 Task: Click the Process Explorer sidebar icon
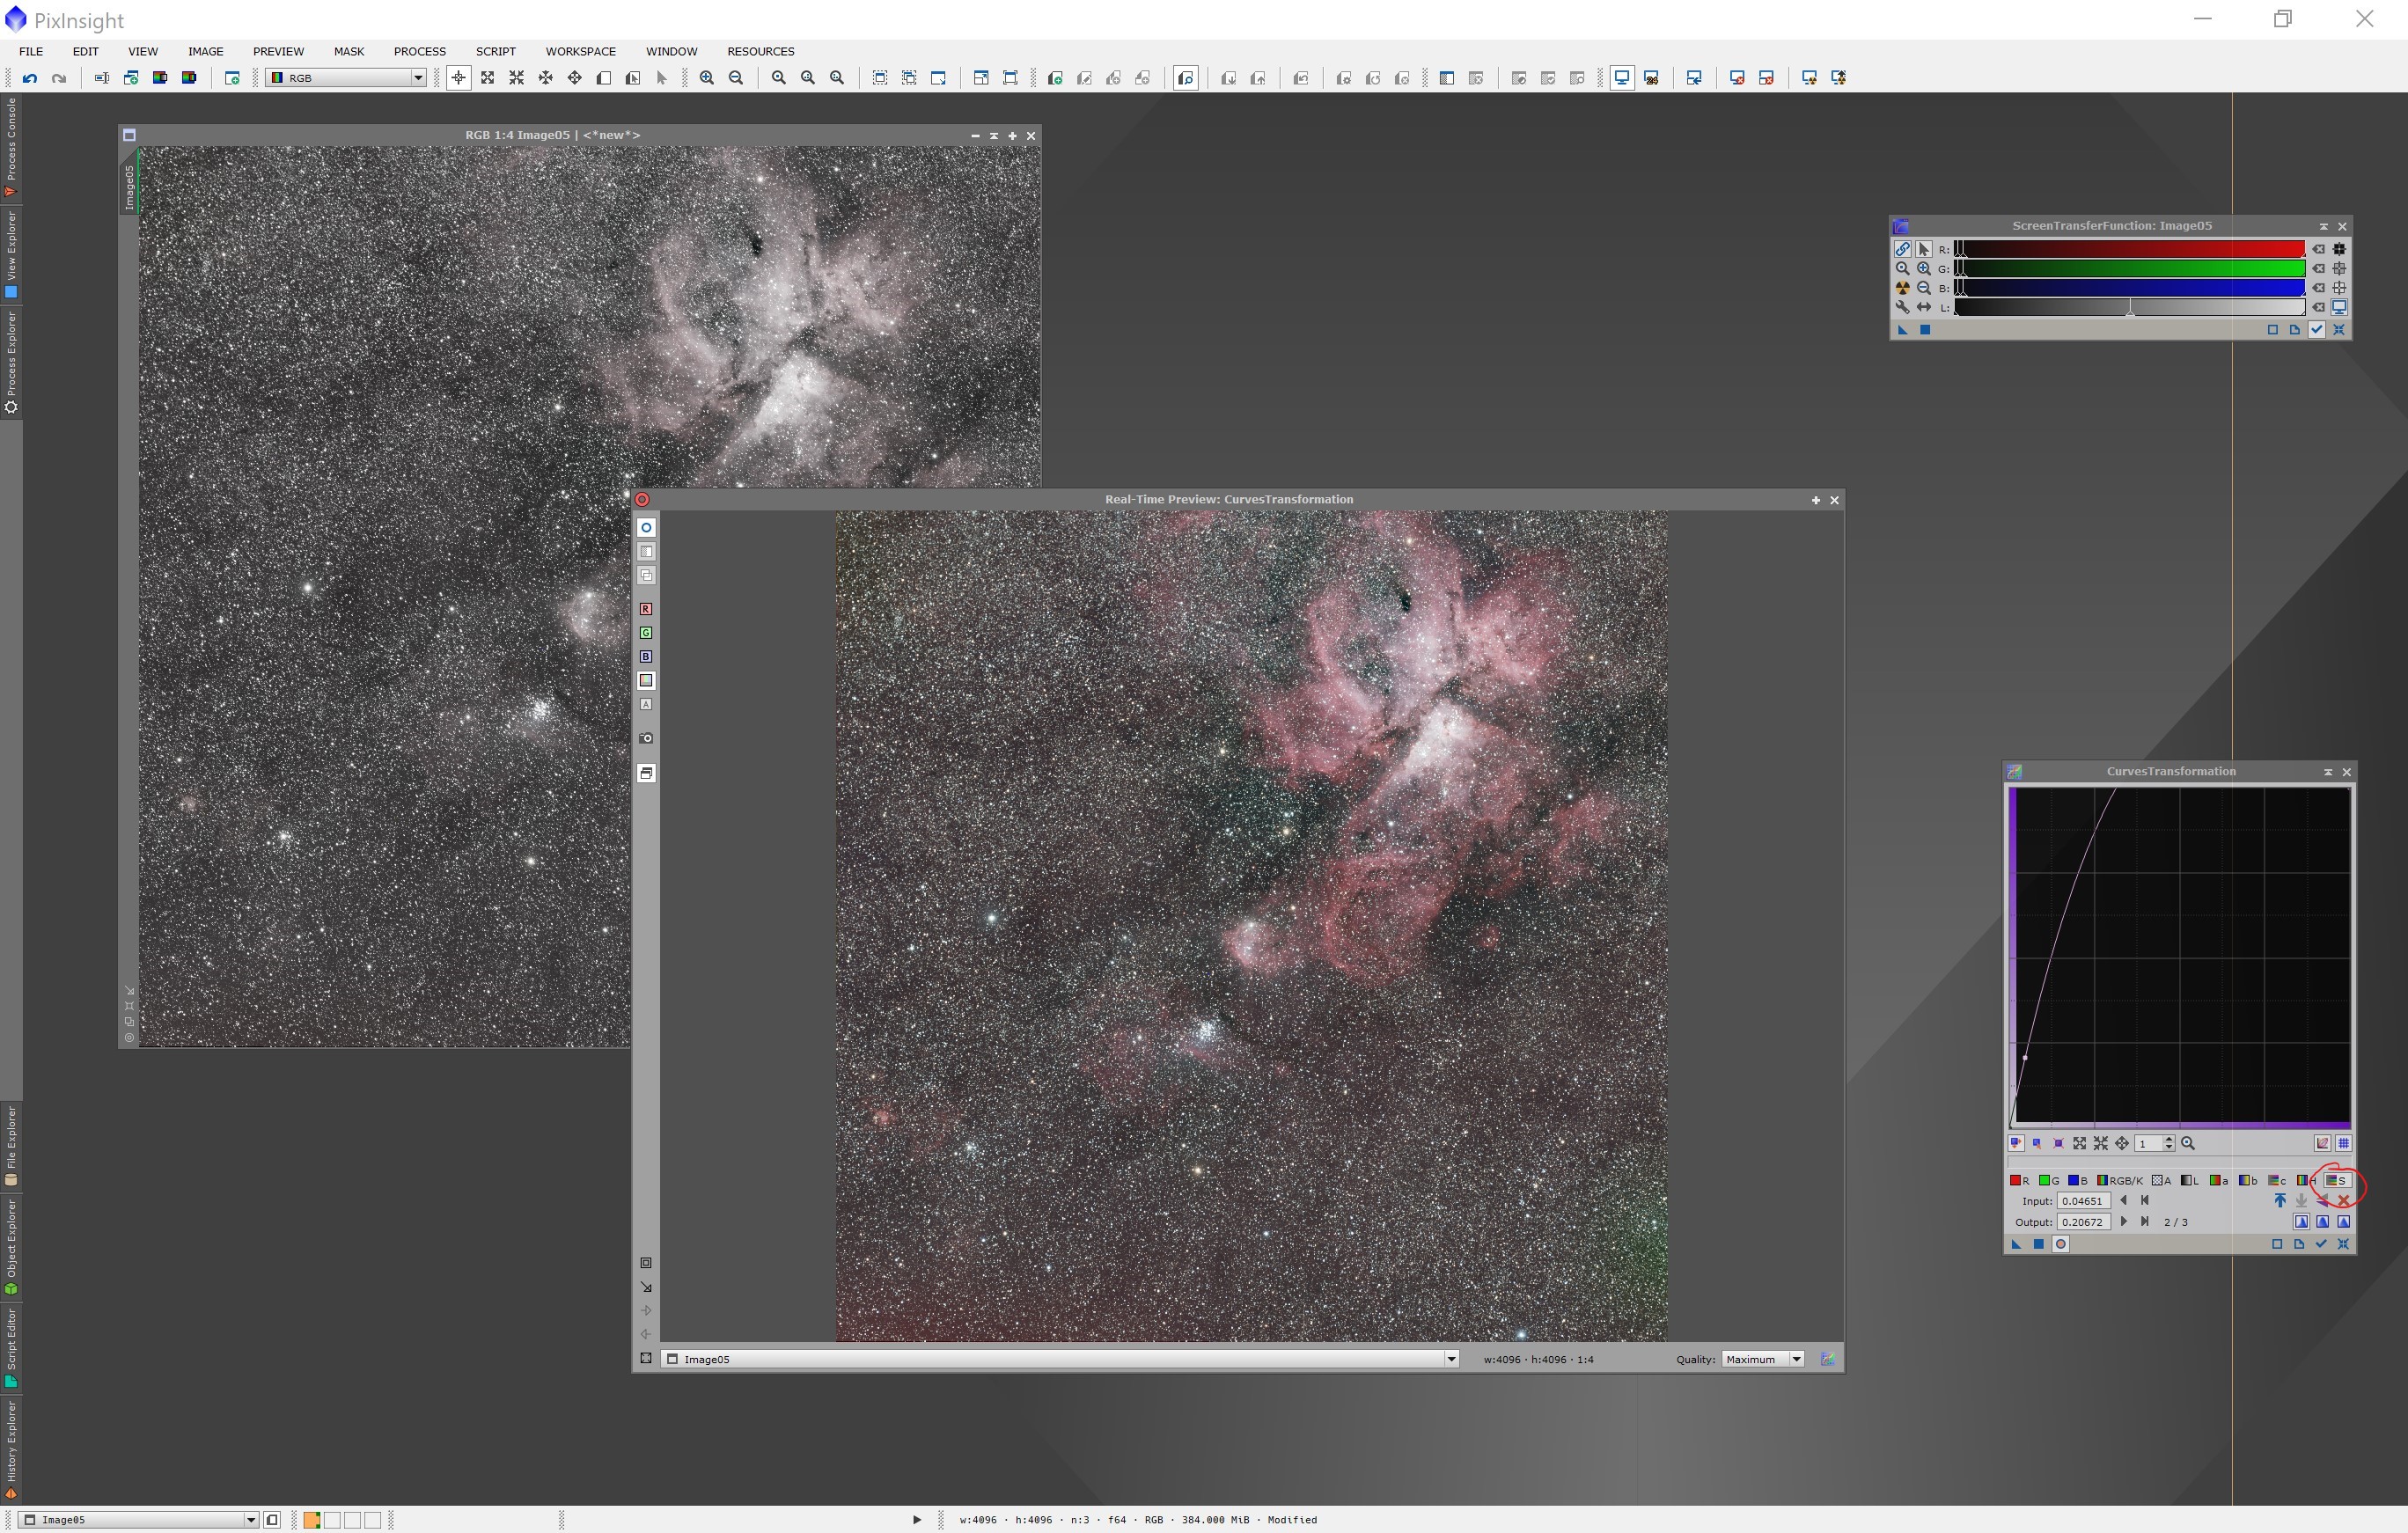pos(11,362)
